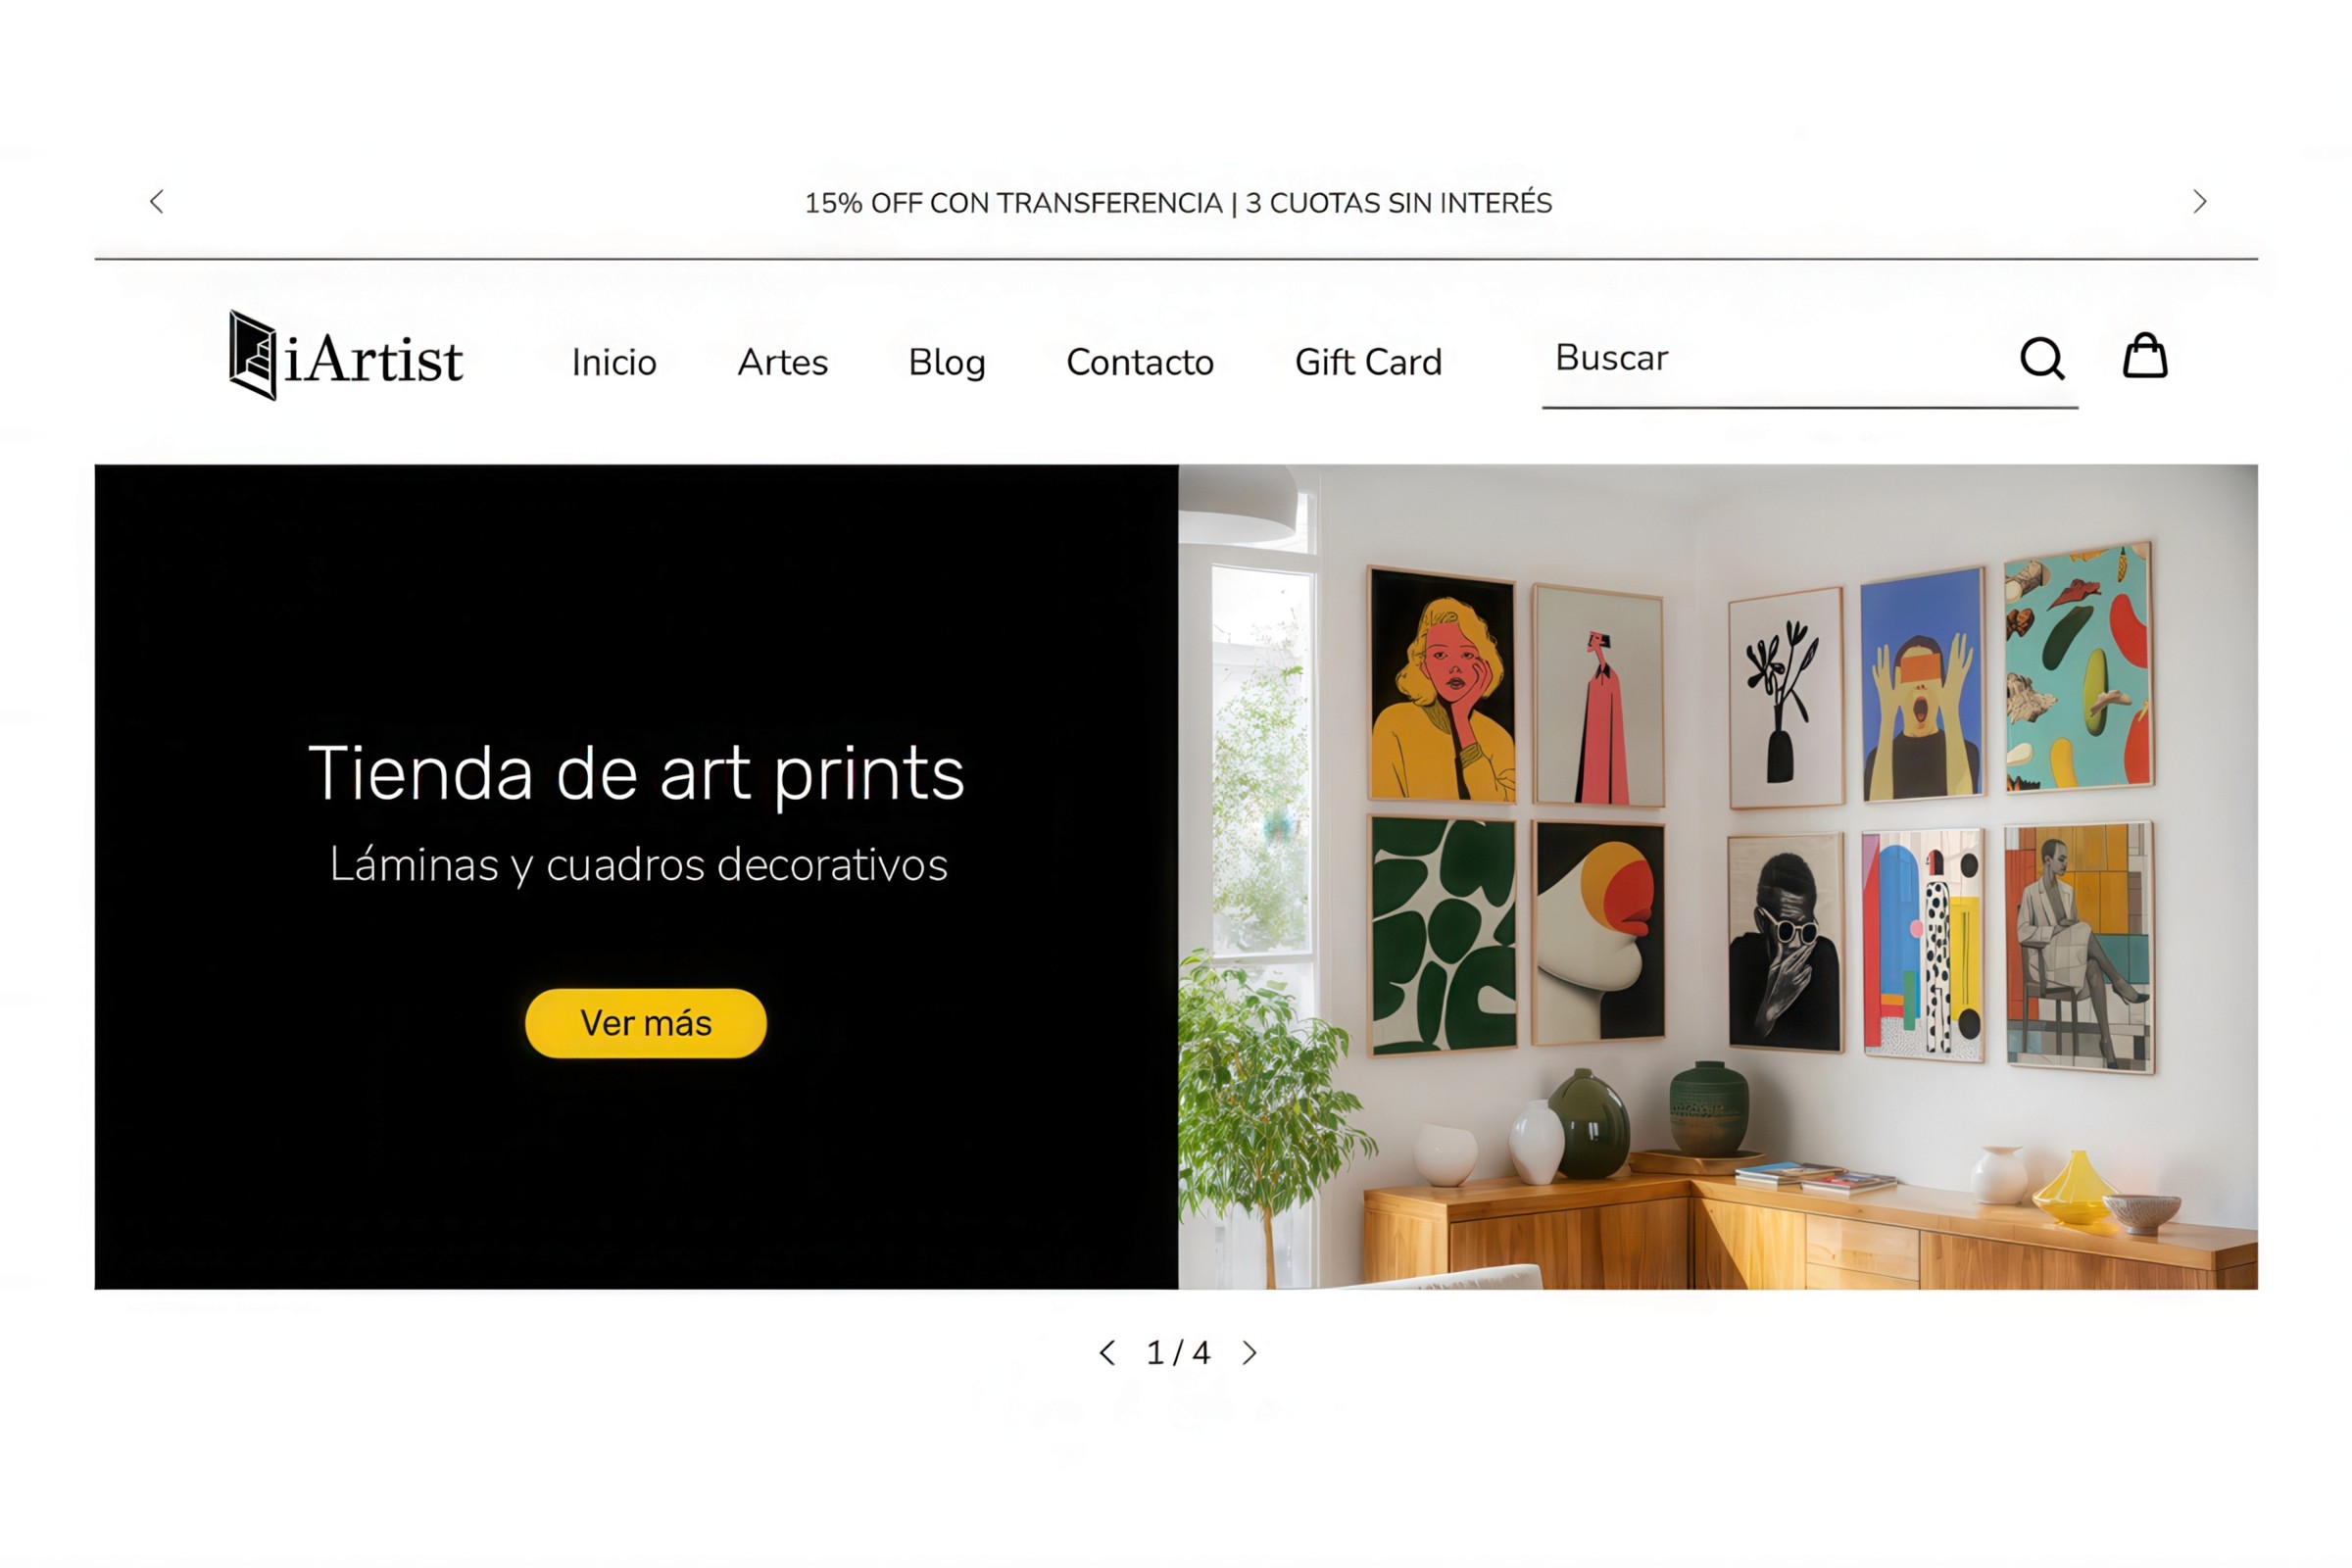Image resolution: width=2352 pixels, height=1568 pixels.
Task: Go to the Blog page
Action: coord(947,362)
